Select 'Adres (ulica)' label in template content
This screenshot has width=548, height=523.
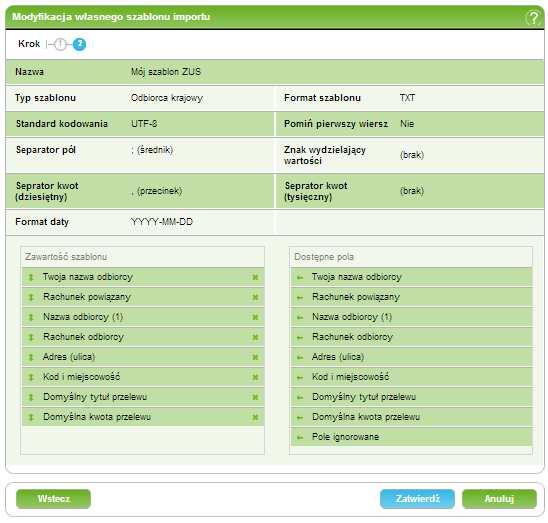(69, 357)
